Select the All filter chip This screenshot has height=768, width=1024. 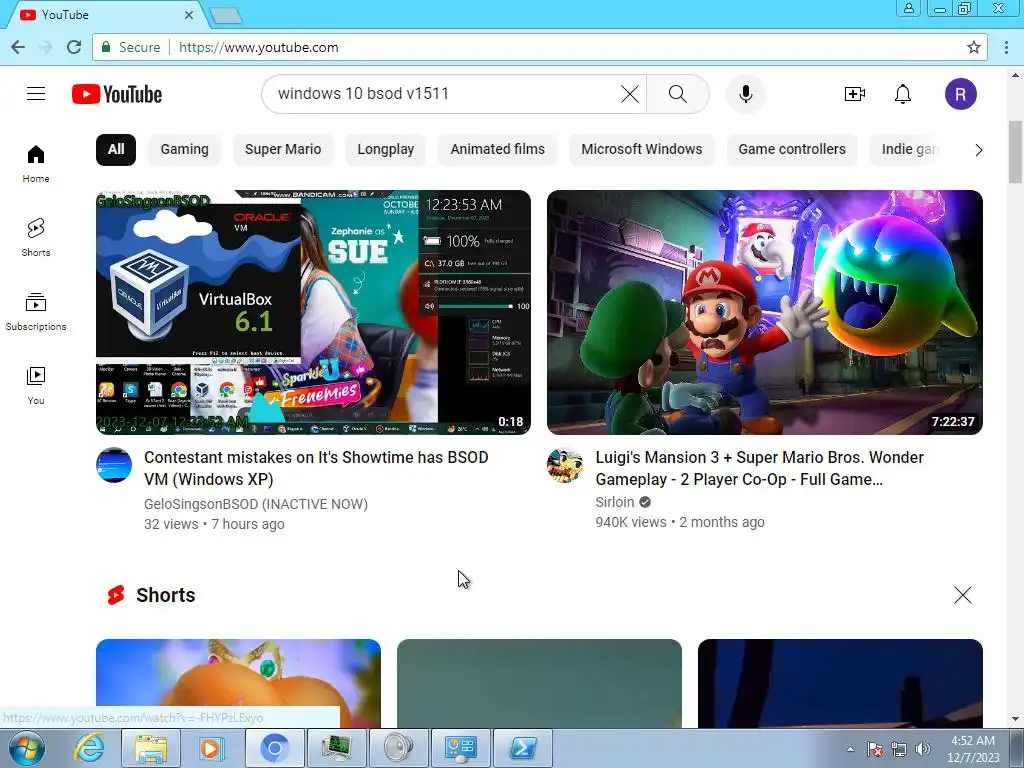tap(116, 150)
